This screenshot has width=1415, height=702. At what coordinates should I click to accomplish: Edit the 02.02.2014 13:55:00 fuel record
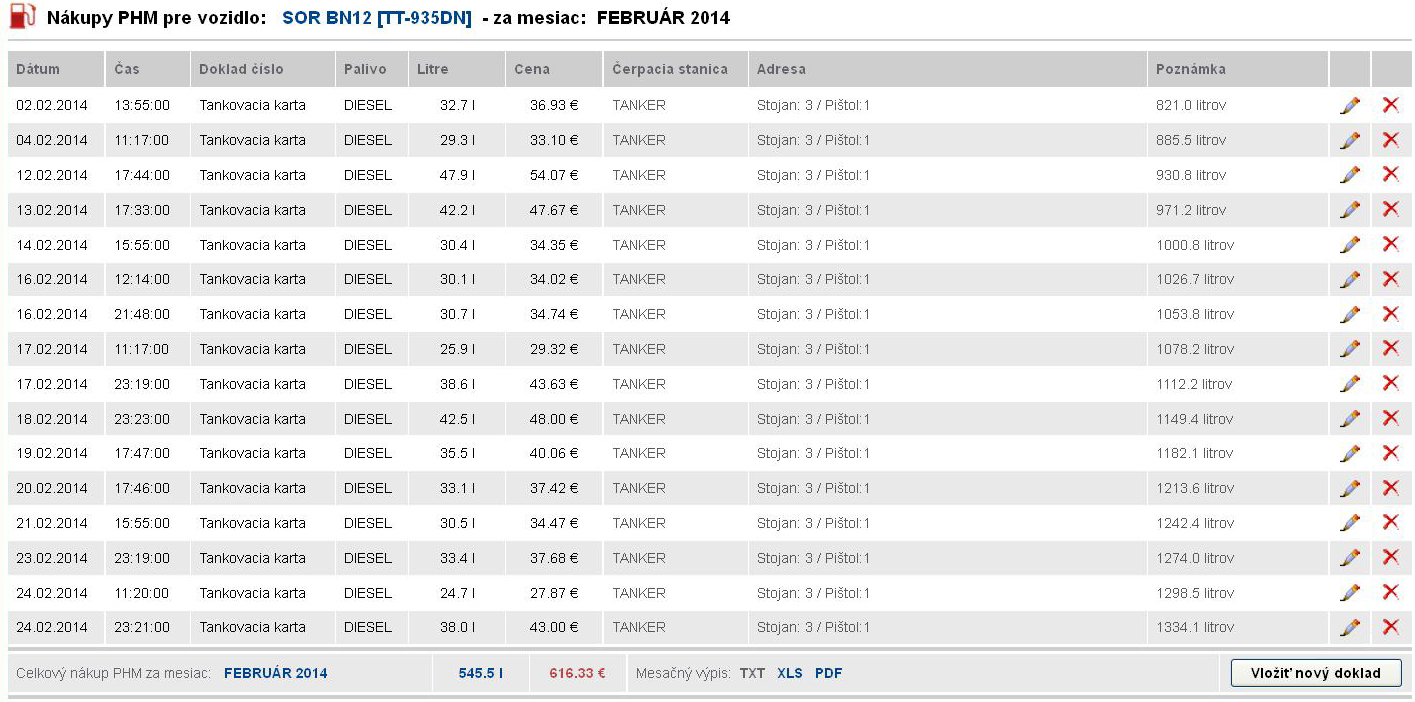1350,105
